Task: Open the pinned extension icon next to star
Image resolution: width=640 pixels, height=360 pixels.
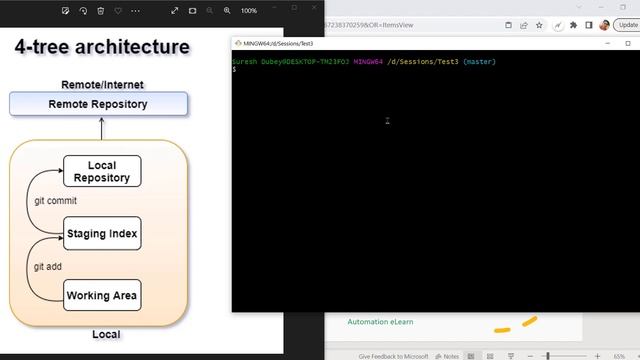Action: click(x=558, y=25)
